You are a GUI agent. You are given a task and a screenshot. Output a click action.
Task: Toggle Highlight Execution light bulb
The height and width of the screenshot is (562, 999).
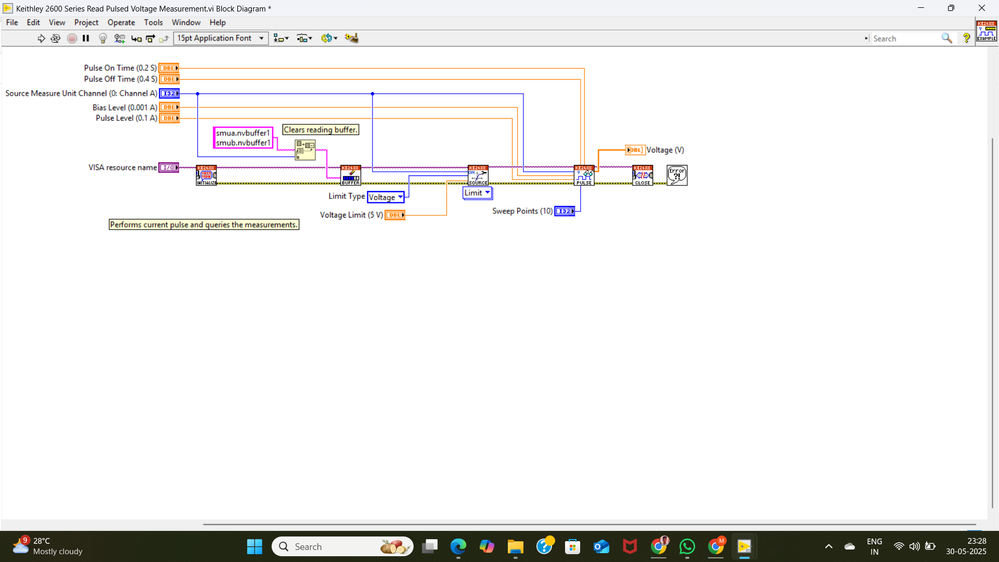point(103,38)
